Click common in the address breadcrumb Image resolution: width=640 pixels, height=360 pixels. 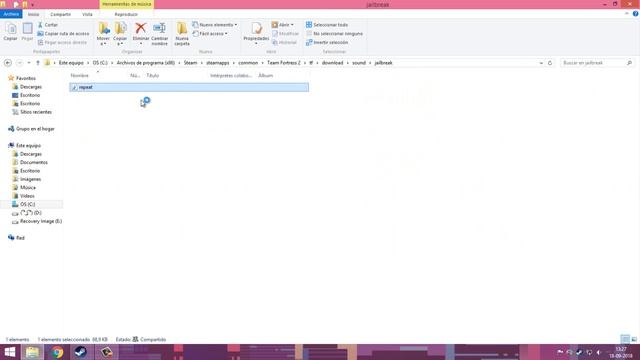pyautogui.click(x=248, y=63)
